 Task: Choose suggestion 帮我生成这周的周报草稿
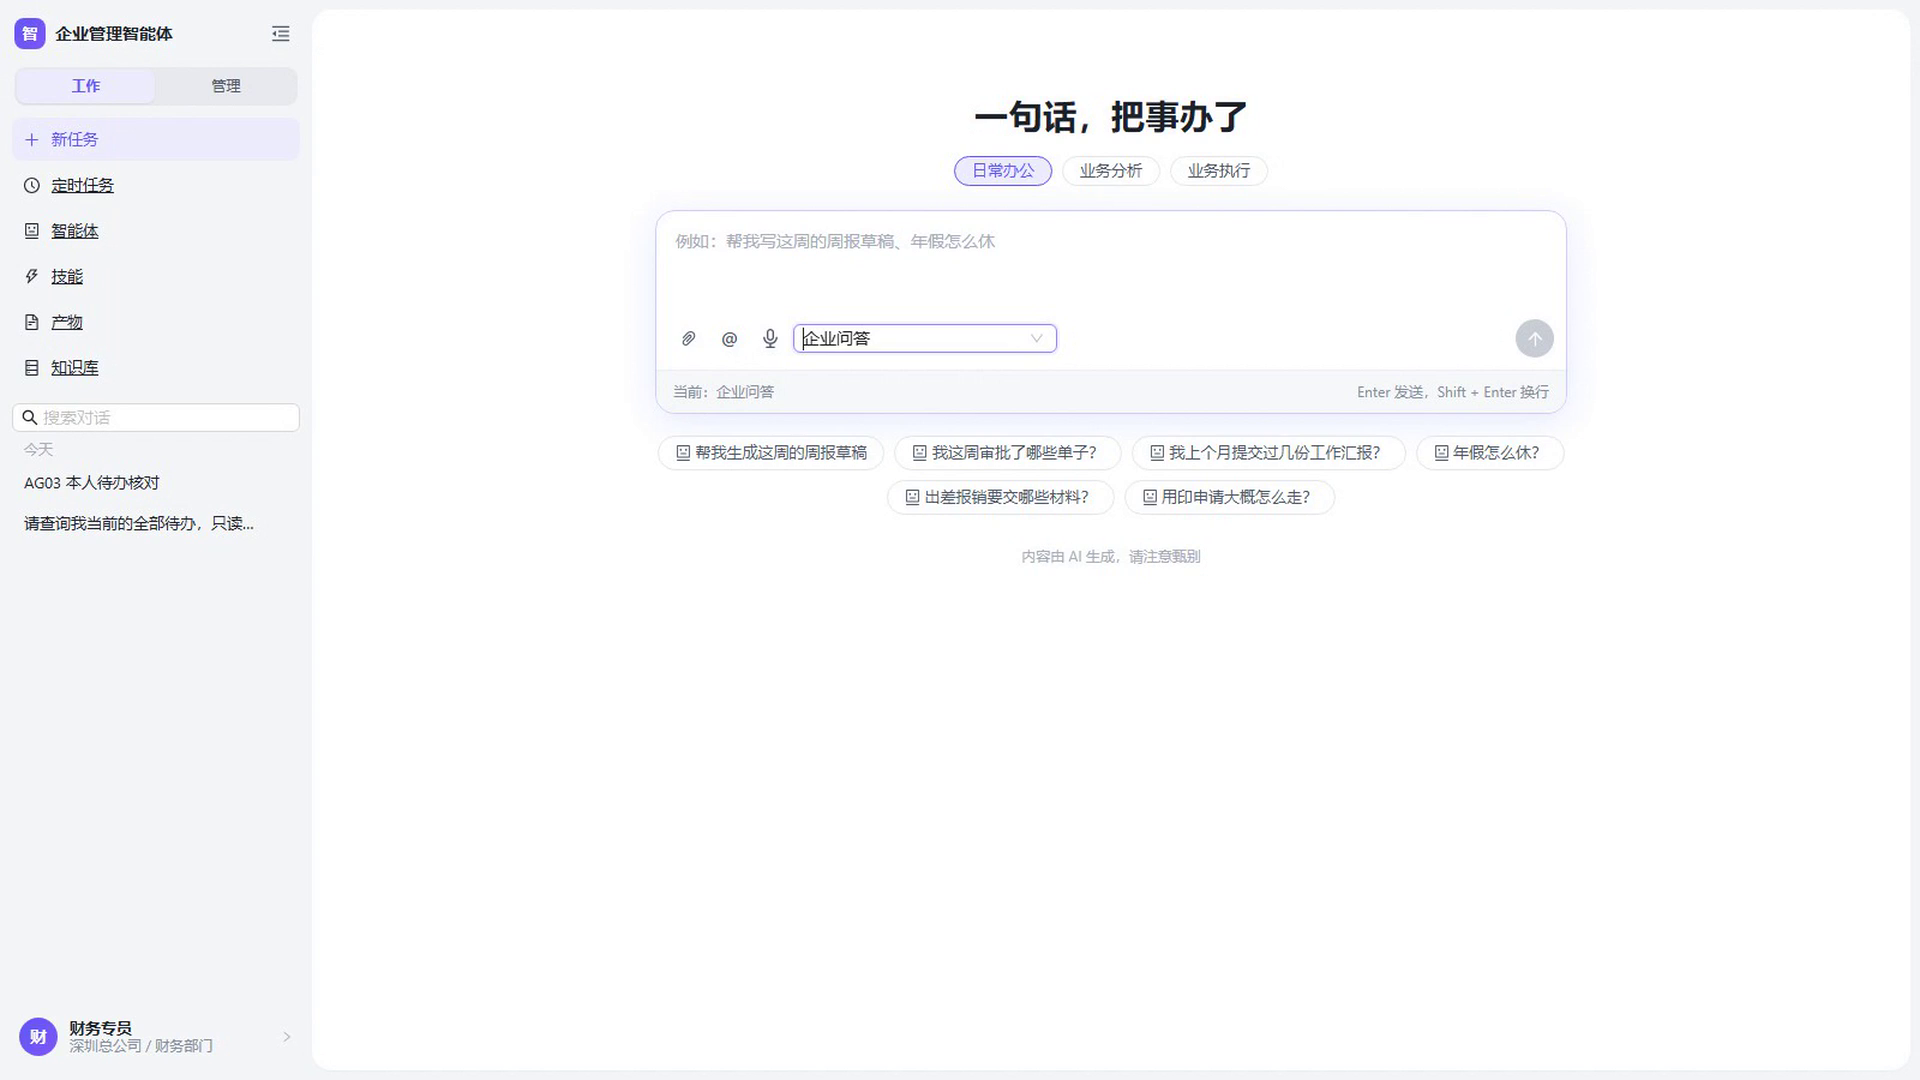(771, 453)
